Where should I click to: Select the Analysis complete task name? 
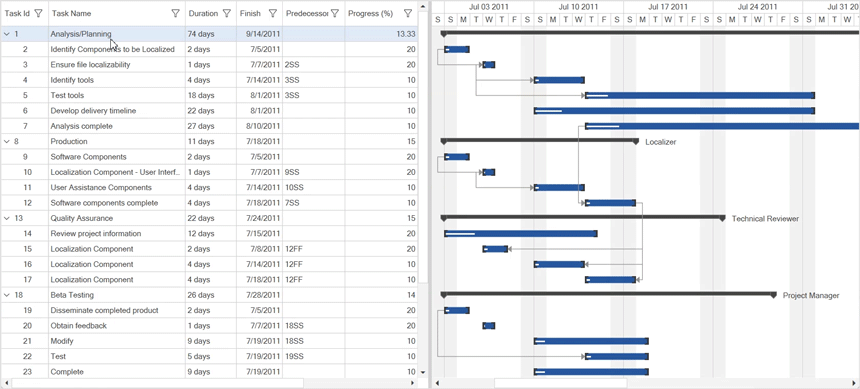(82, 126)
